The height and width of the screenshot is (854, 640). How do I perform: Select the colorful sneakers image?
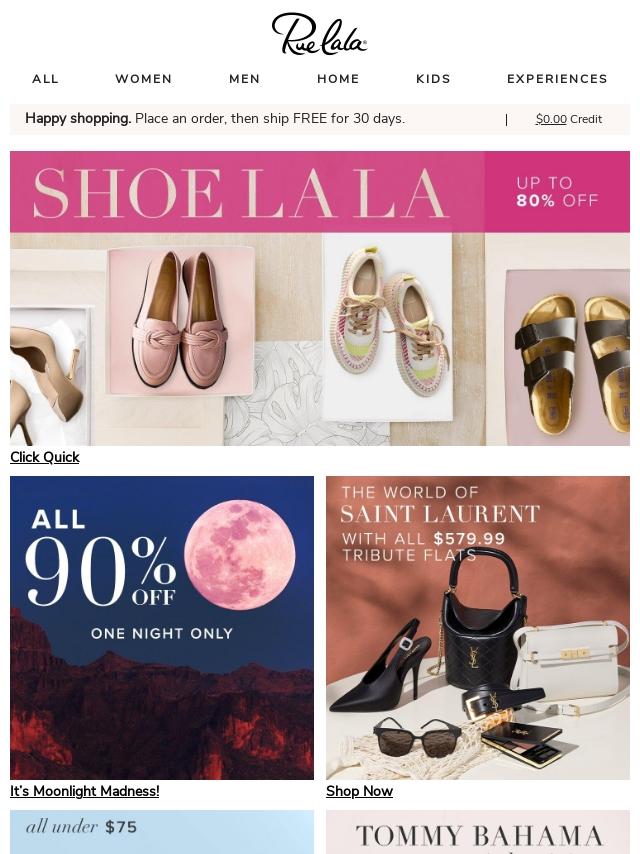387,327
